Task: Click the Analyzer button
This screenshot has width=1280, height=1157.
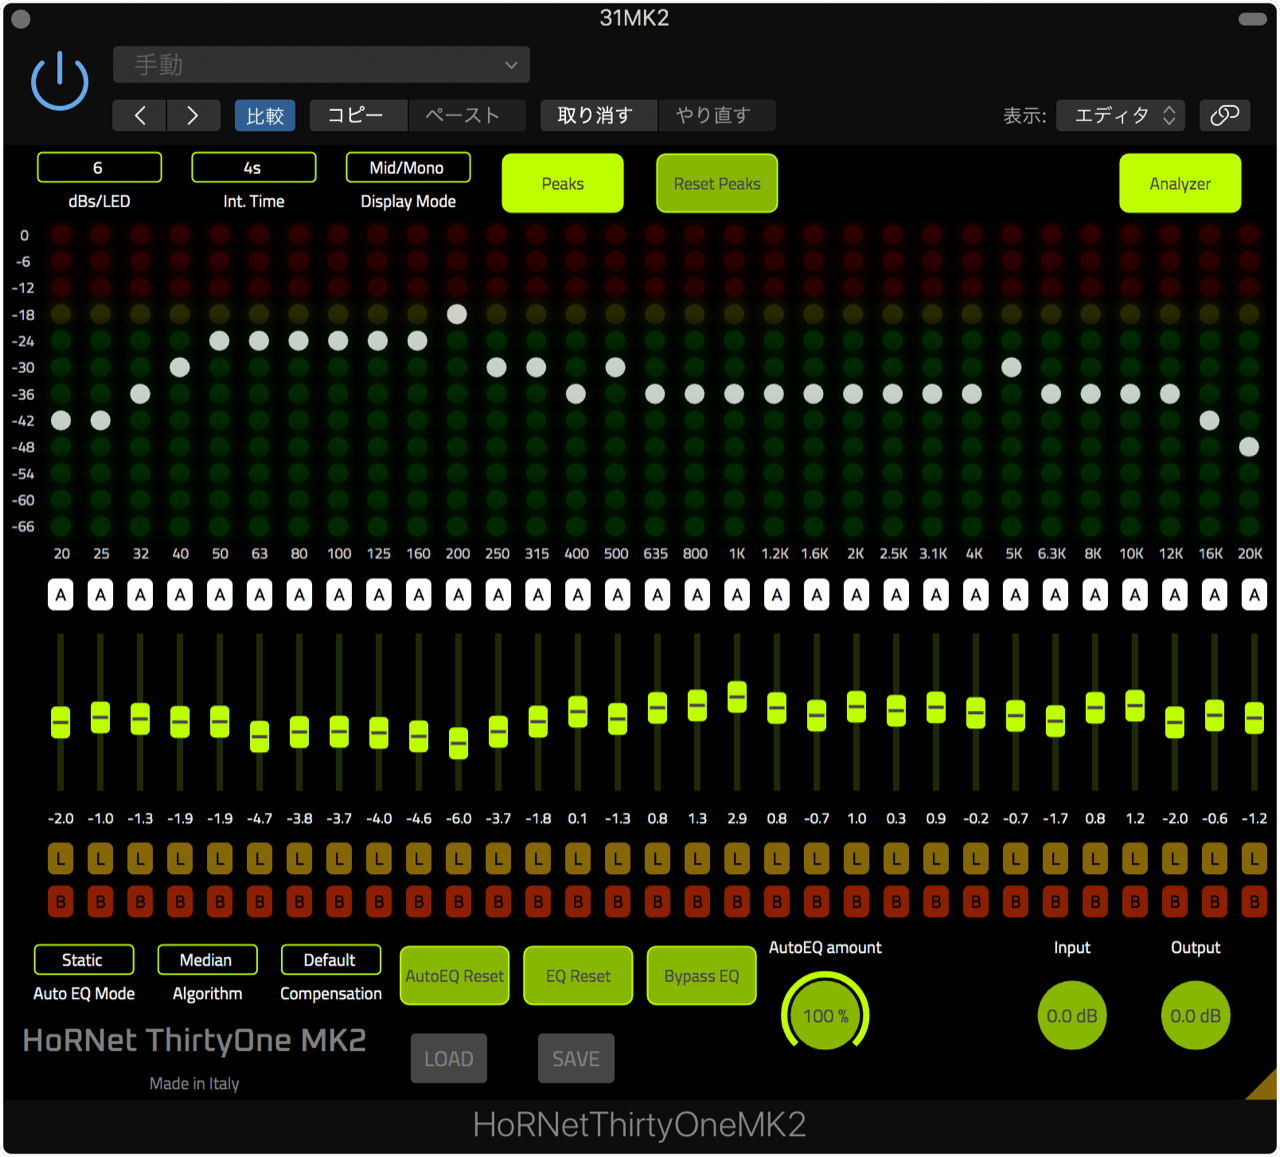Action: [x=1180, y=183]
